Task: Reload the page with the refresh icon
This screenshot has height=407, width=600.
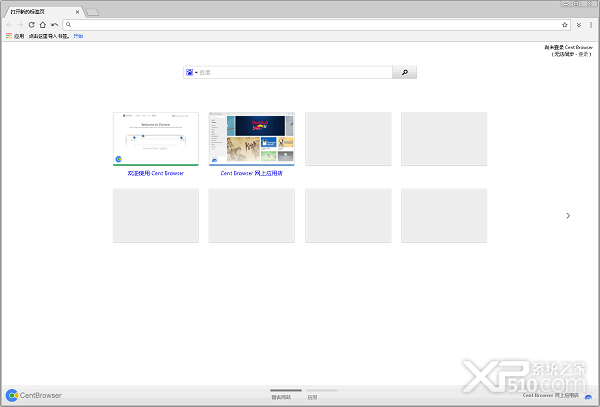Action: [31, 25]
